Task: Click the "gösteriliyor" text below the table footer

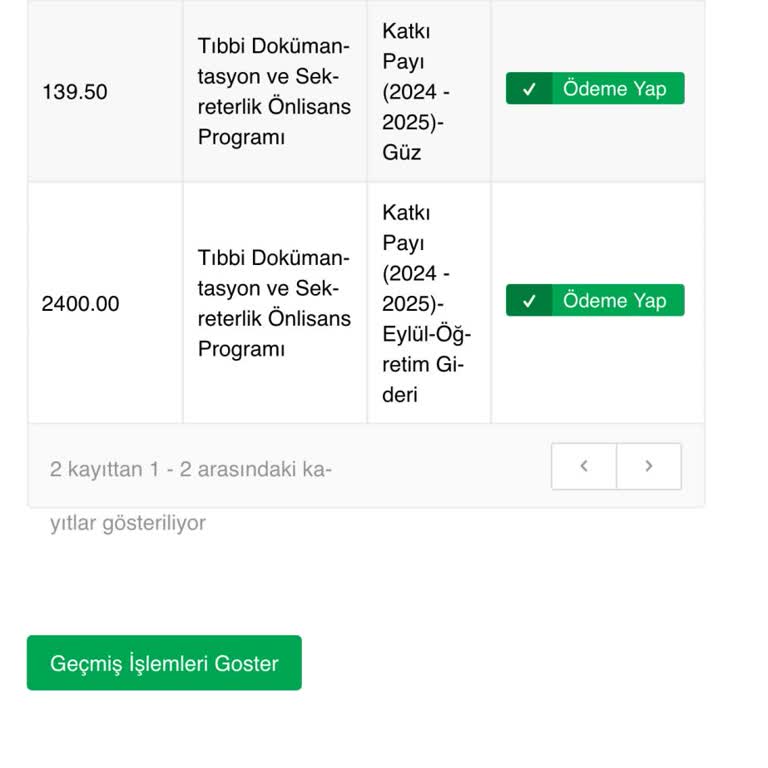Action: pos(151,523)
